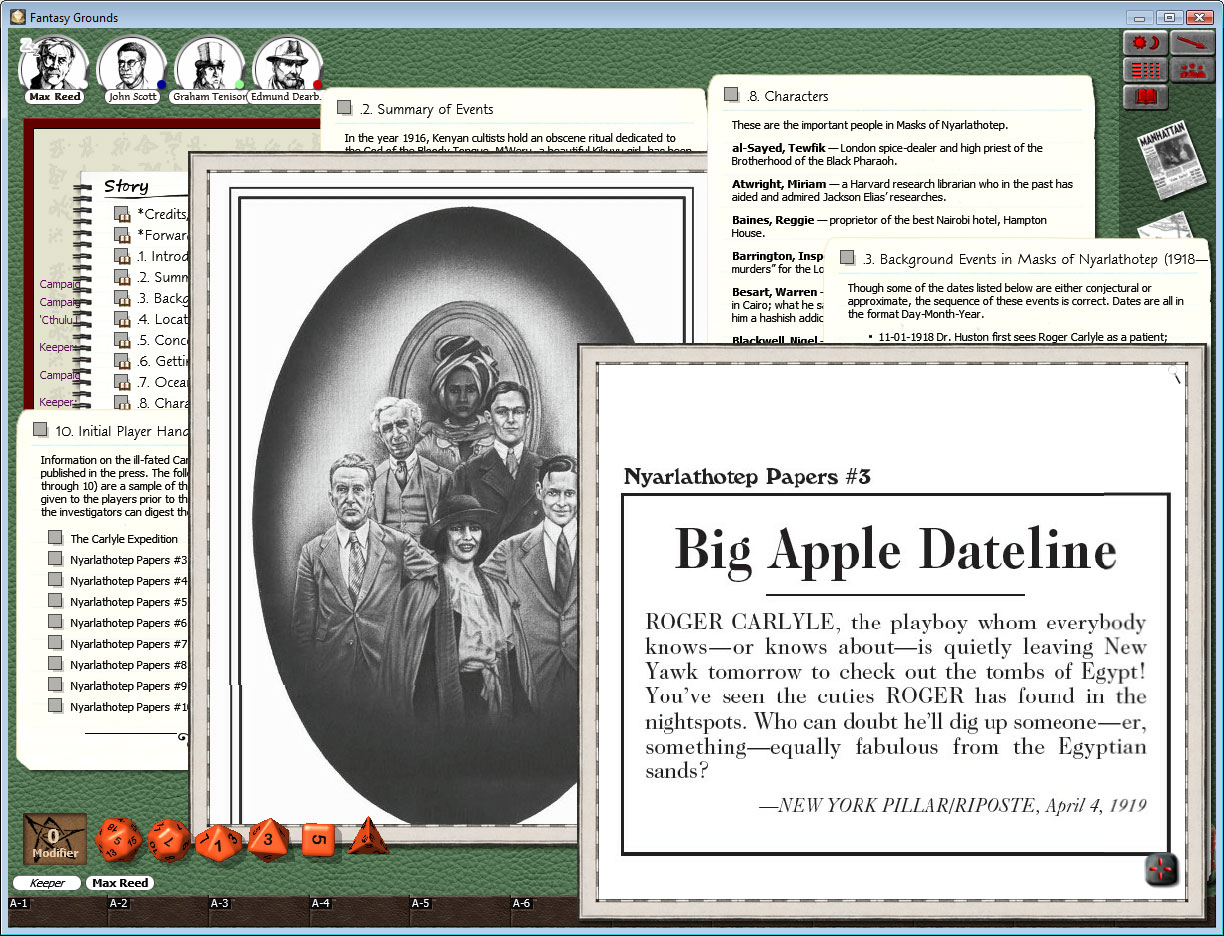Image resolution: width=1224 pixels, height=936 pixels.
Task: Select the Max Reed character portrait
Action: click(x=54, y=62)
